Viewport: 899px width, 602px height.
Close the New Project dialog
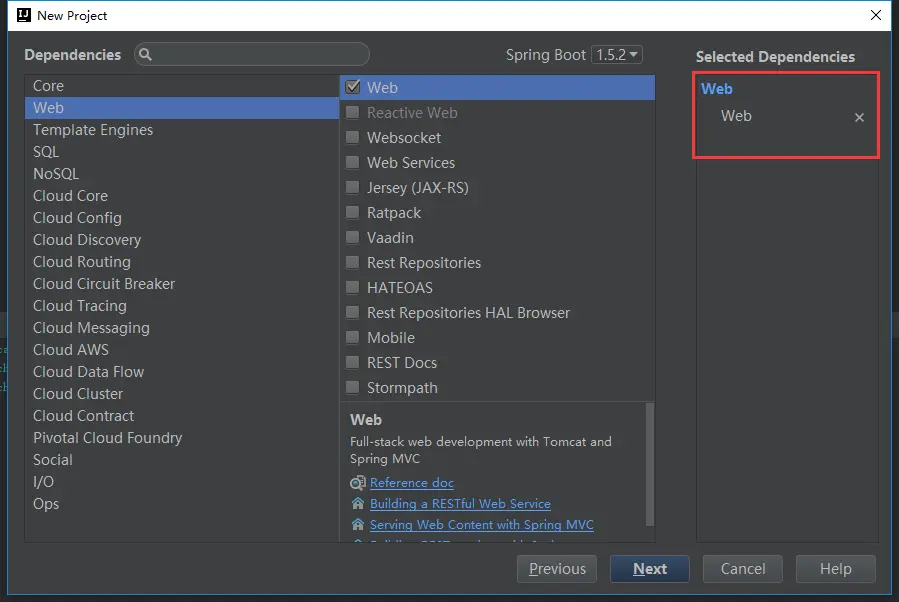click(x=875, y=15)
